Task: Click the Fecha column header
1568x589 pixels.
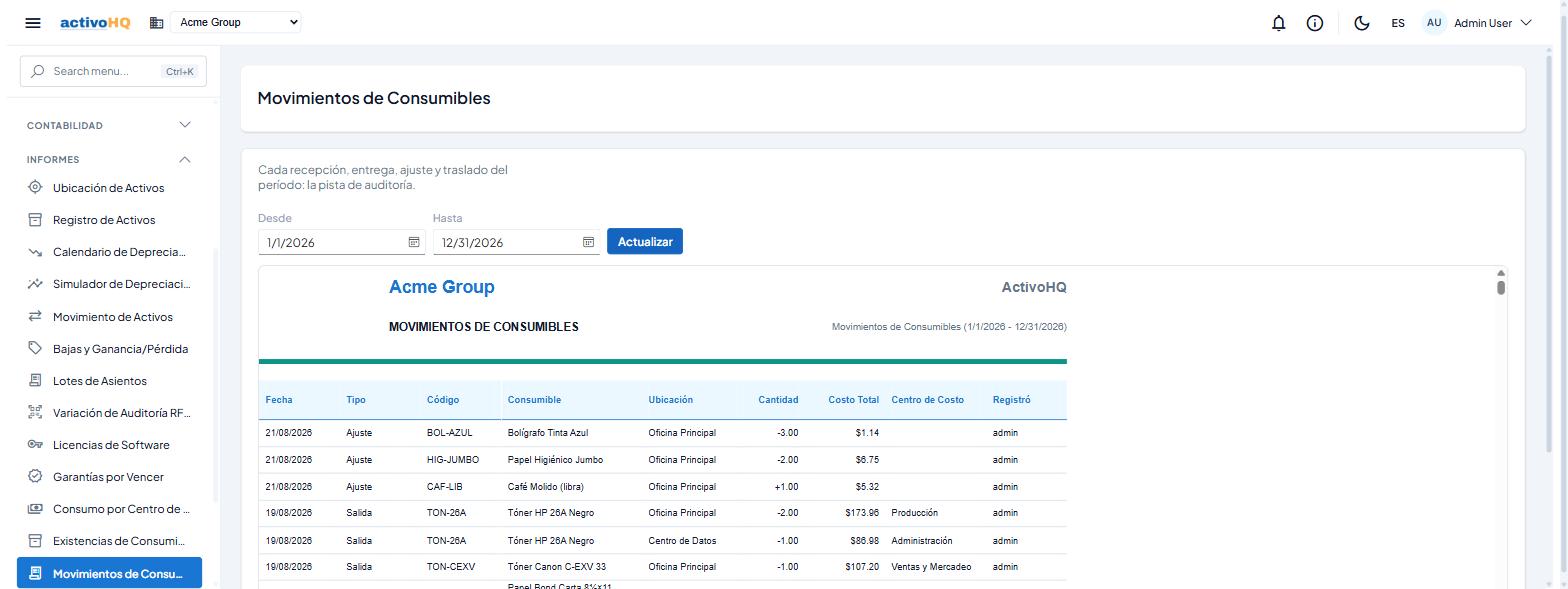Action: (x=279, y=400)
